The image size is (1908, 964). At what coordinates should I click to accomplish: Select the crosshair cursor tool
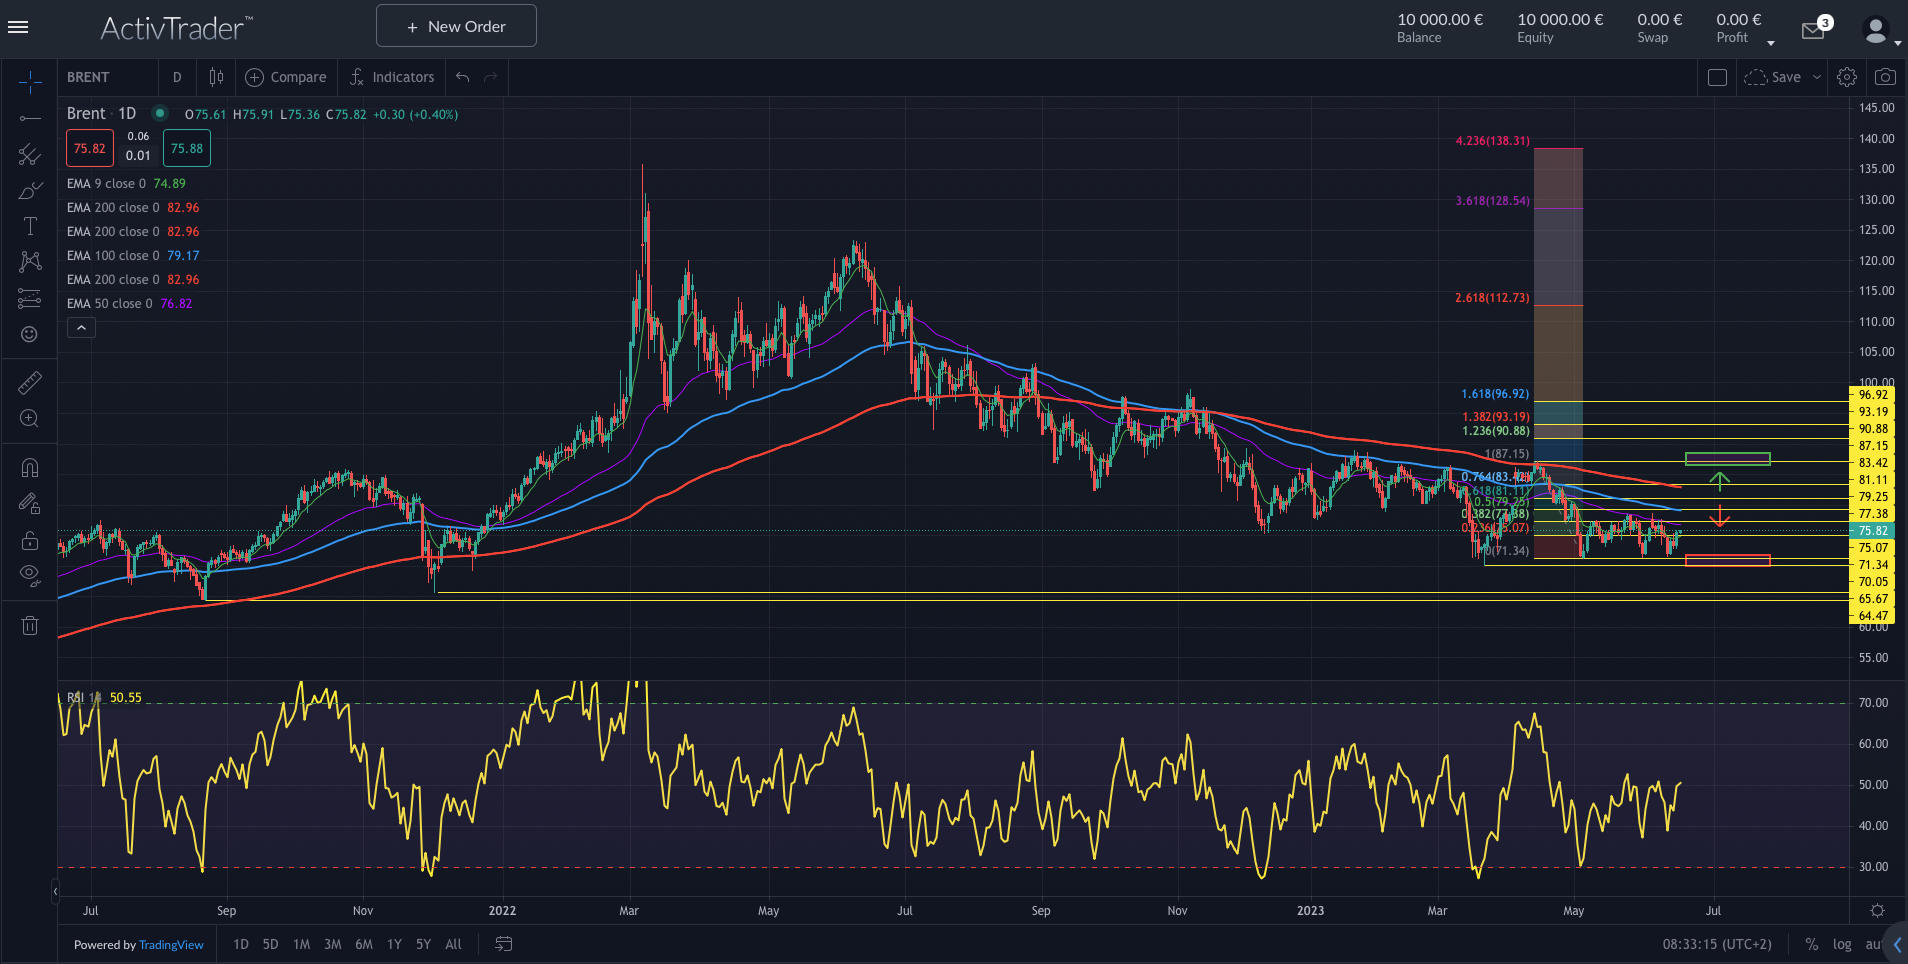(x=29, y=82)
